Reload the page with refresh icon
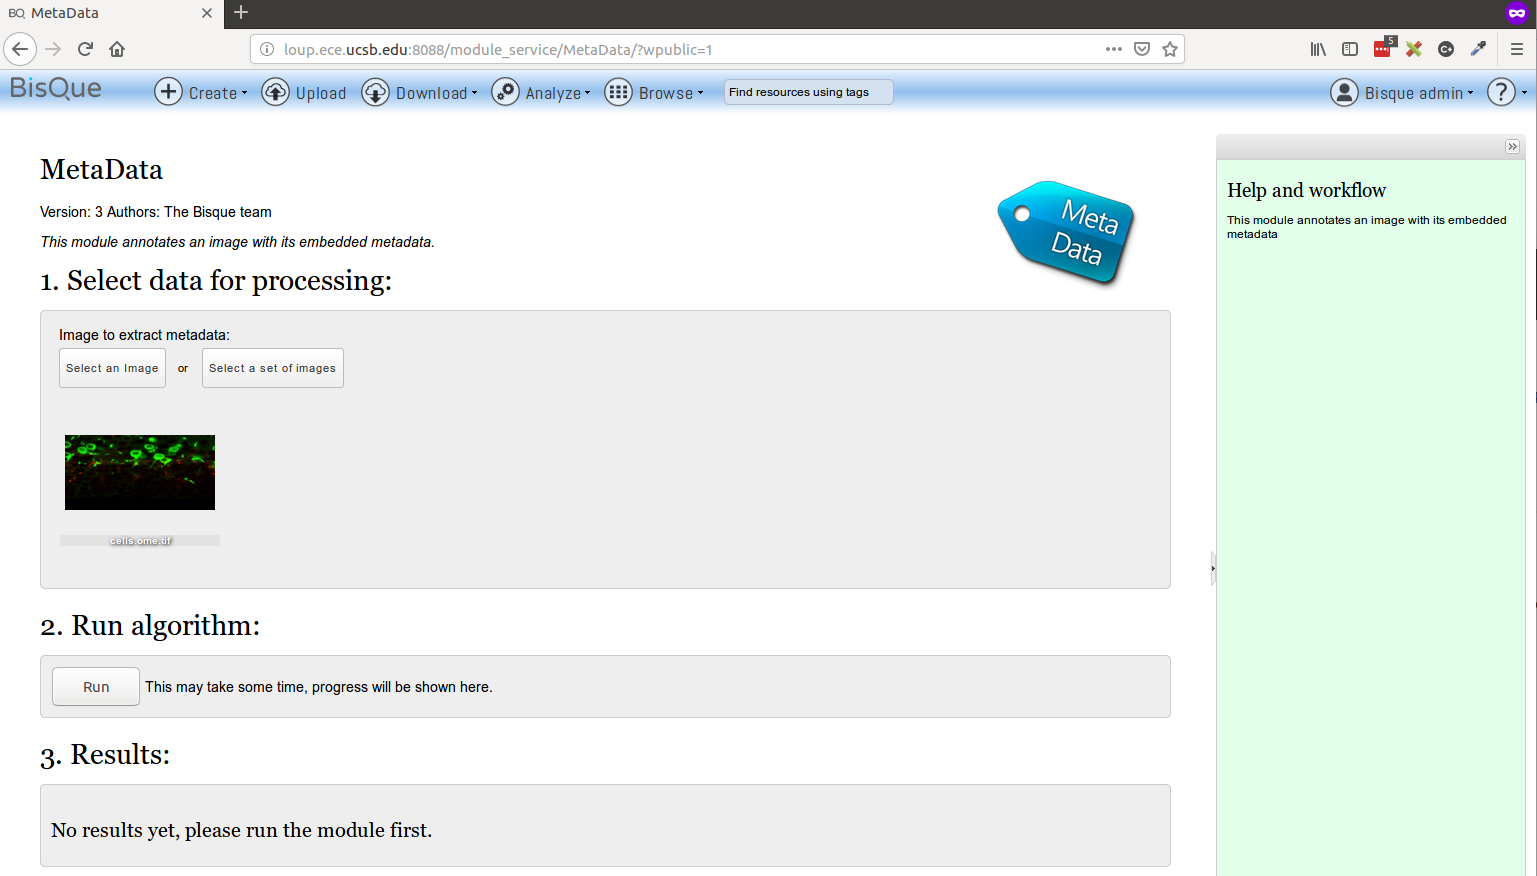 85,49
